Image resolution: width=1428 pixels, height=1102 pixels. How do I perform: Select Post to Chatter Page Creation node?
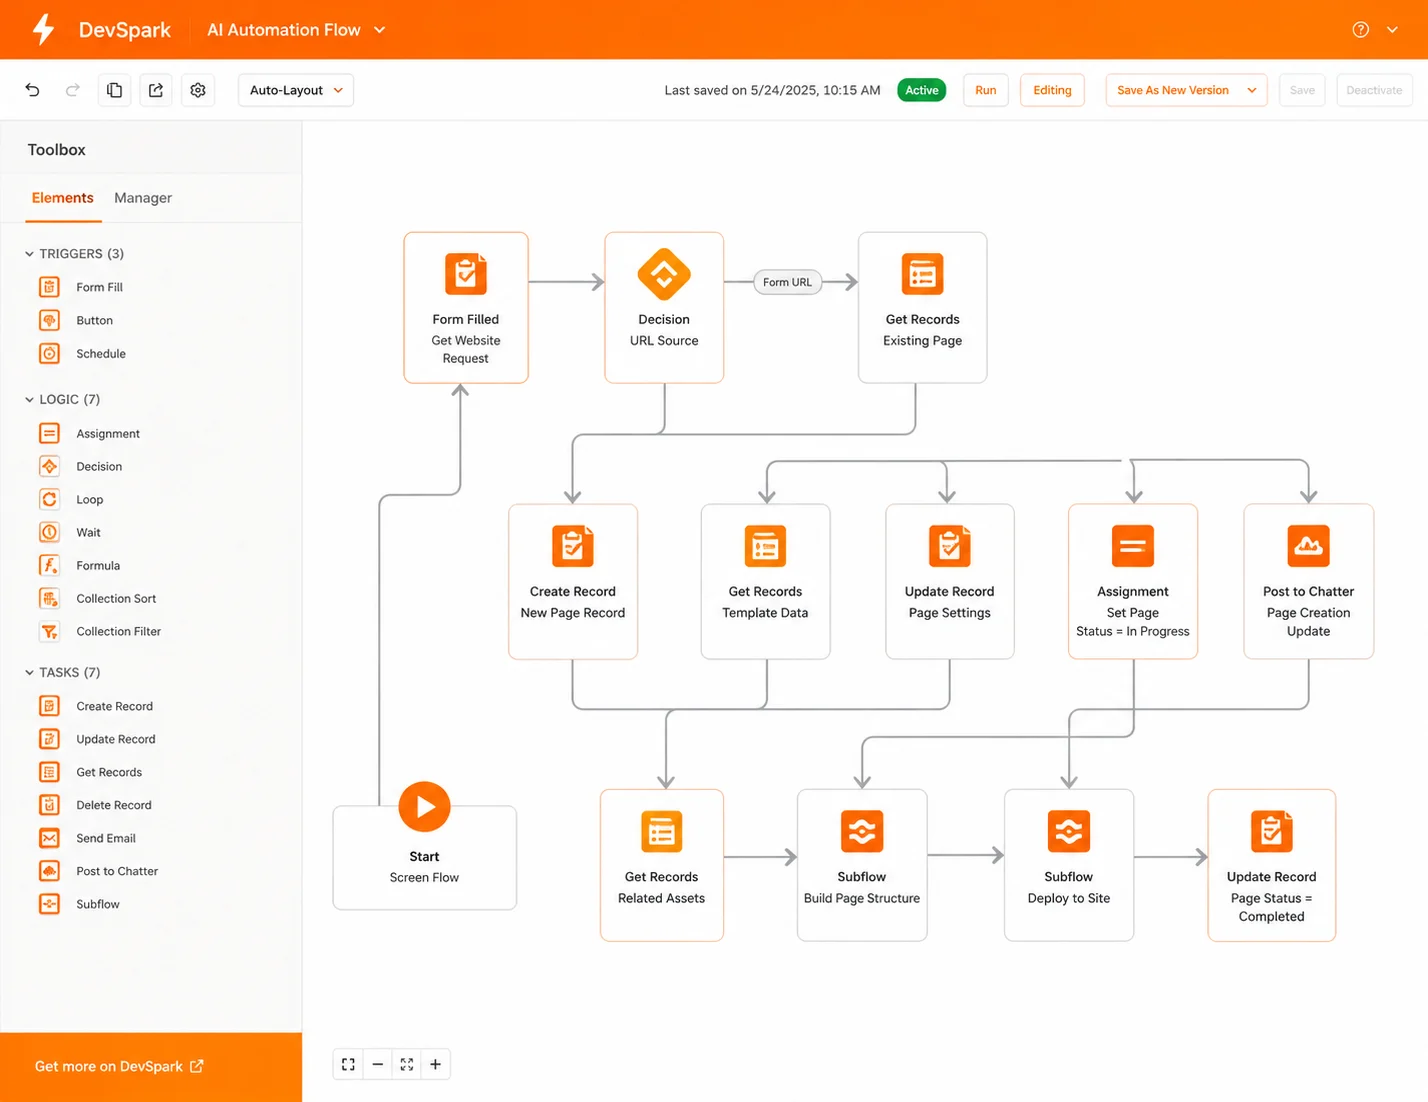(x=1308, y=581)
